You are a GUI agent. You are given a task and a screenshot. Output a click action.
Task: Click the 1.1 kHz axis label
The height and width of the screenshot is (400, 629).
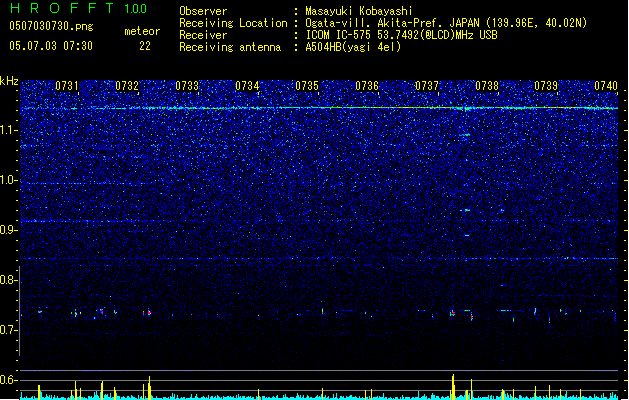pos(9,130)
